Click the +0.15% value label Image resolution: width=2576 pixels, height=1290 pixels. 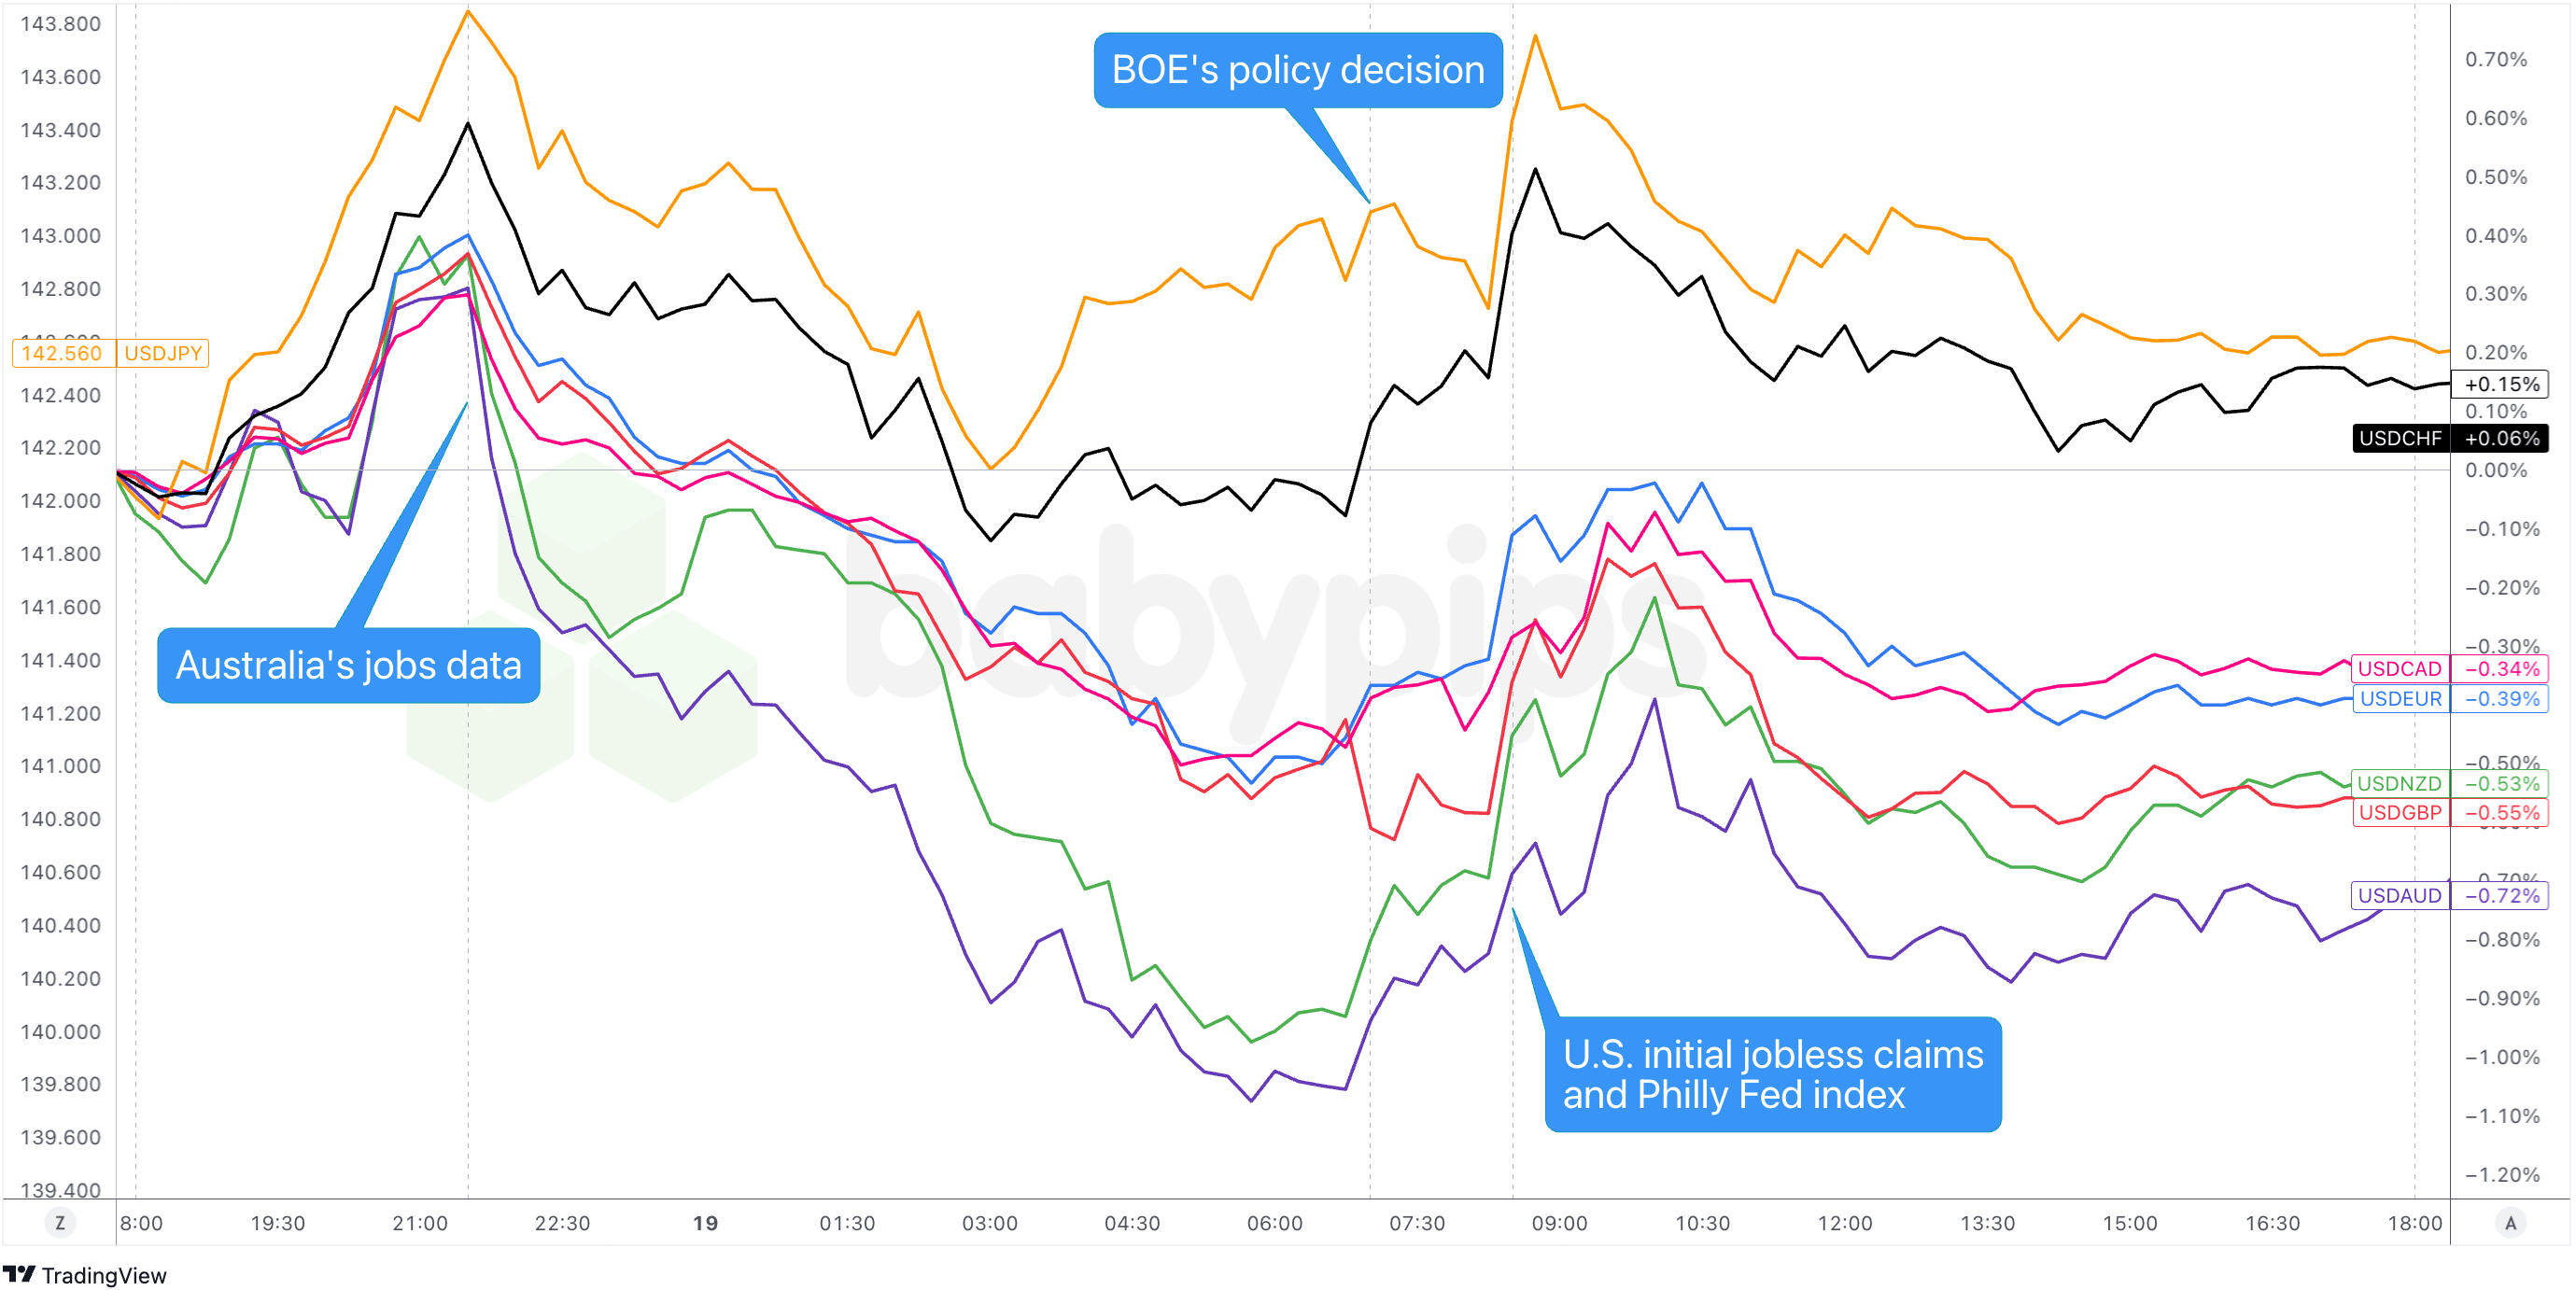[2501, 384]
